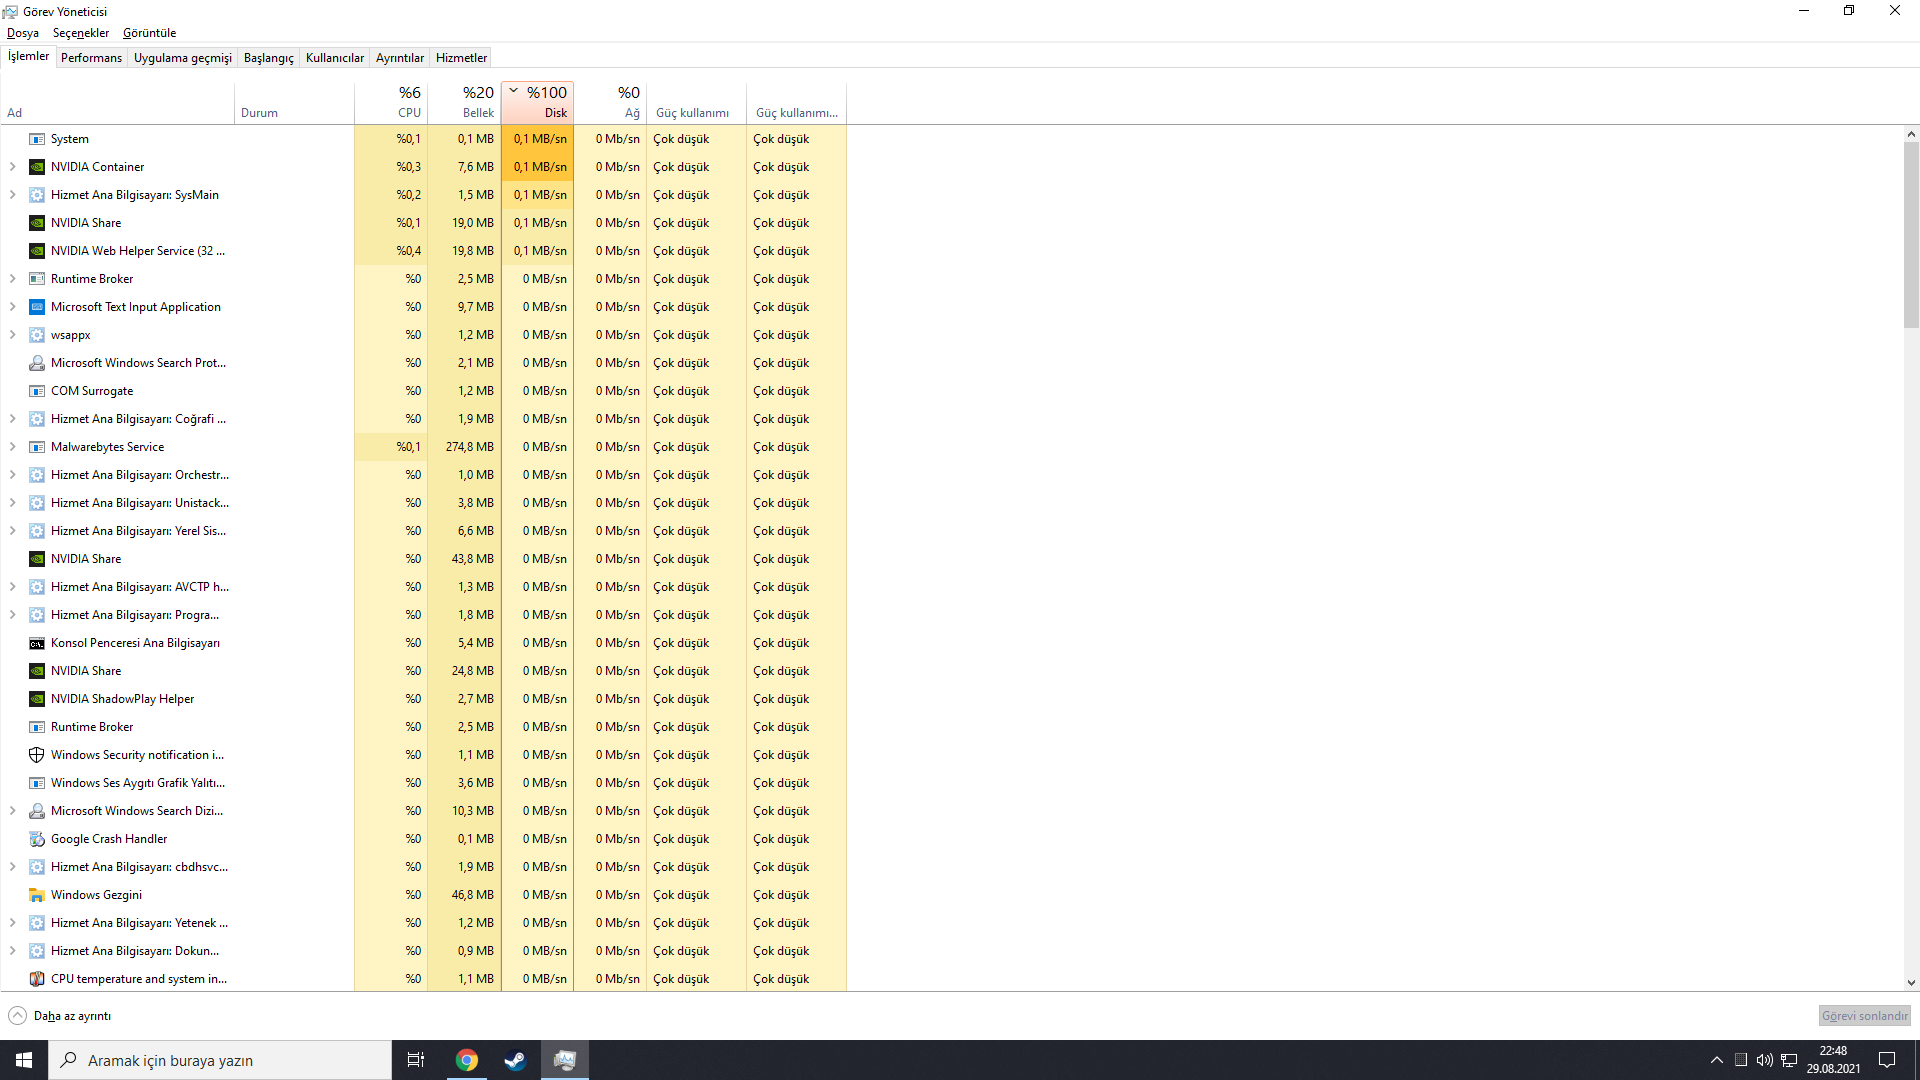Click the Windows Gezgini folder icon
Screen dimensions: 1920x1080
(37, 895)
